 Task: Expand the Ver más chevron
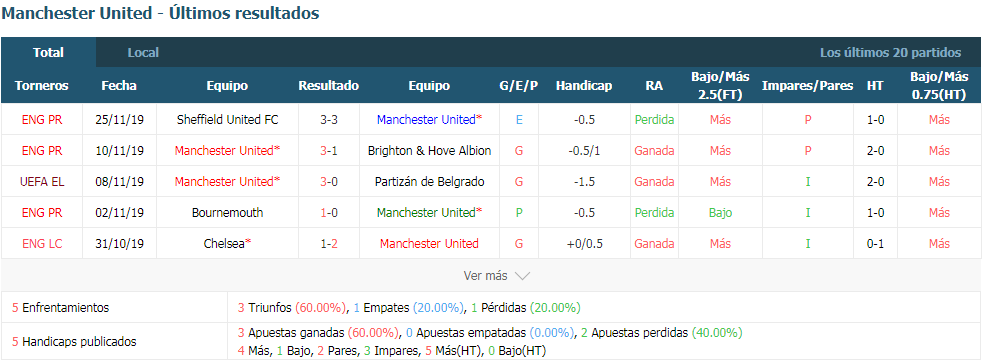click(x=523, y=275)
